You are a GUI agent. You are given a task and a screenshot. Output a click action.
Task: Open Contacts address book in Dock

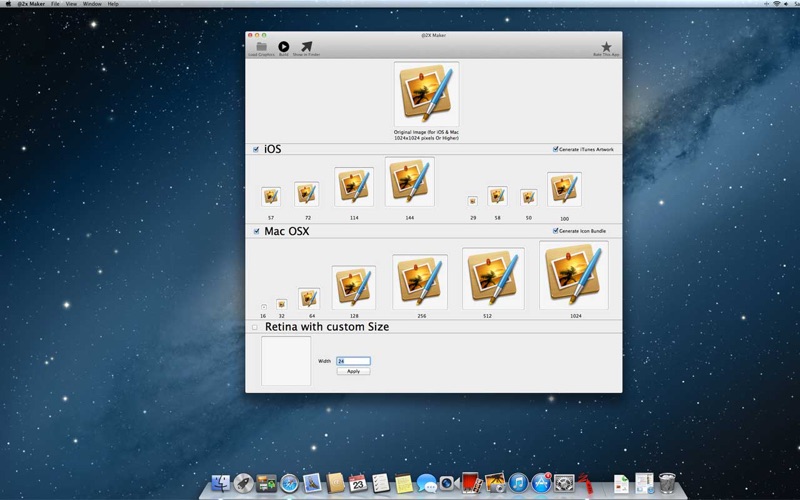[335, 483]
